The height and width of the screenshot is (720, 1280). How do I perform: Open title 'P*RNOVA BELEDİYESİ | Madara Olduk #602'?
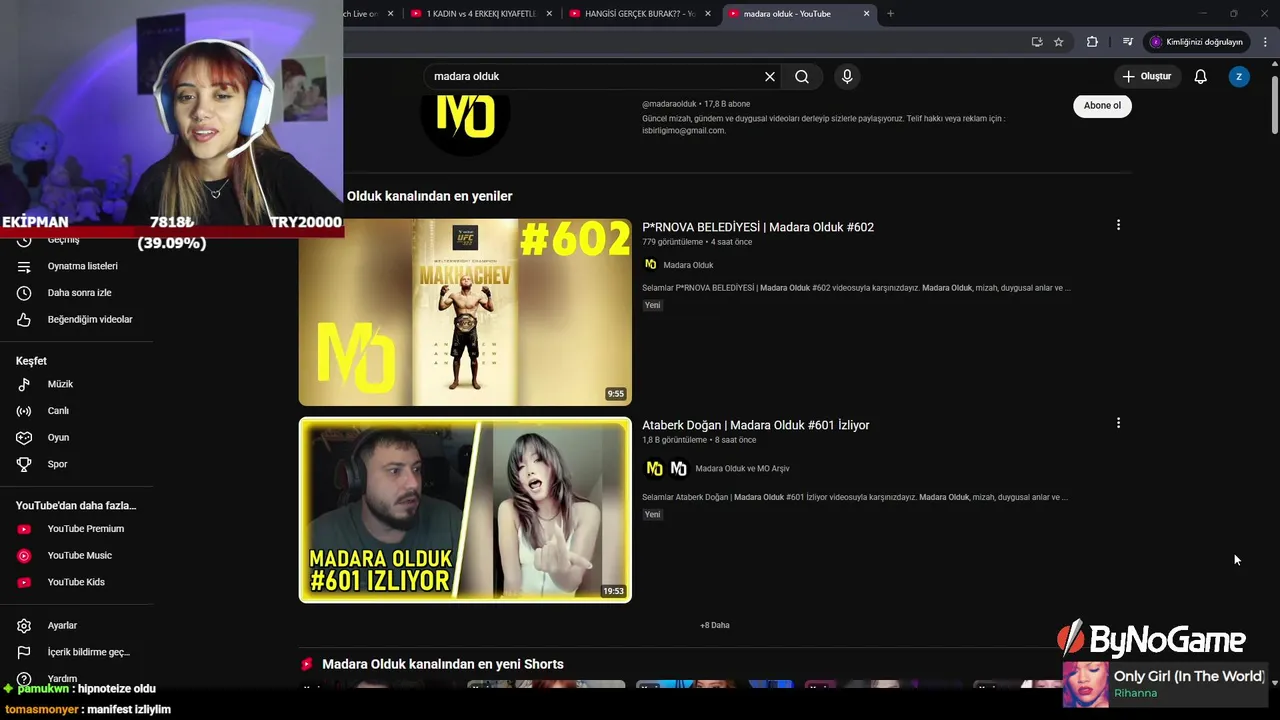point(758,227)
